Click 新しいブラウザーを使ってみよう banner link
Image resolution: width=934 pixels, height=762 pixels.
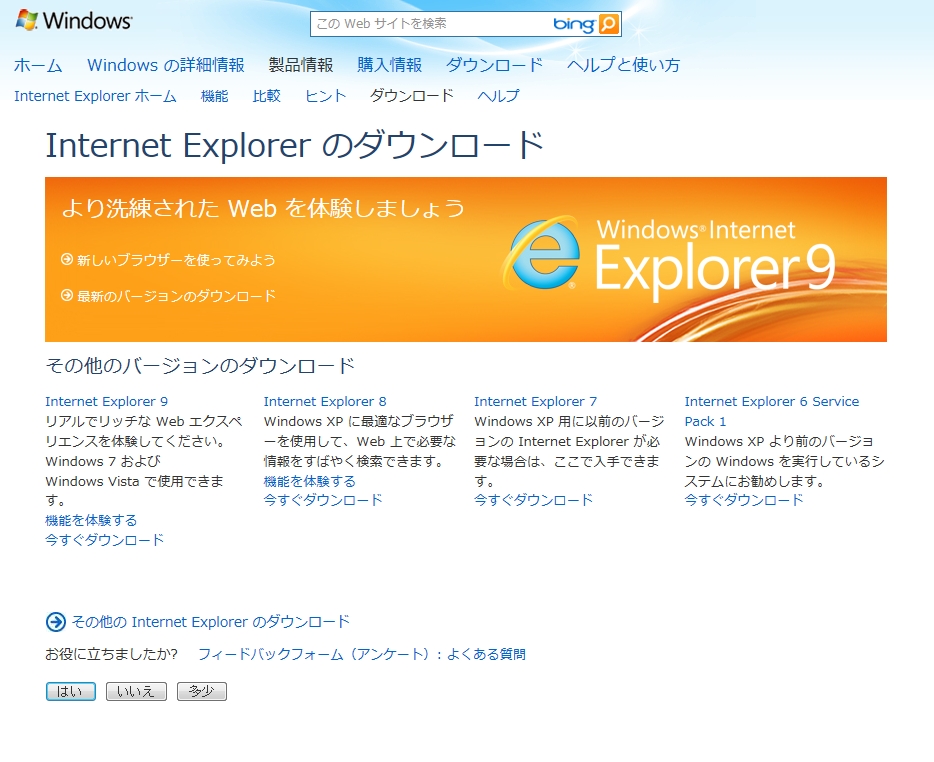pos(176,260)
